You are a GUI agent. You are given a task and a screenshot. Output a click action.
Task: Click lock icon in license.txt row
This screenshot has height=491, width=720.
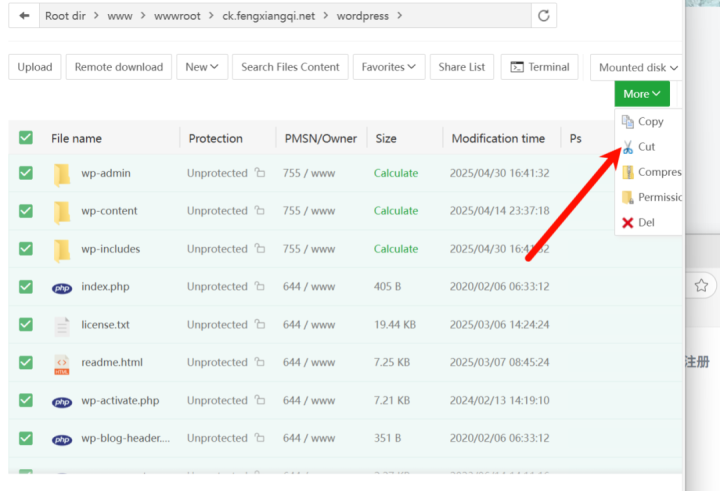pos(260,324)
